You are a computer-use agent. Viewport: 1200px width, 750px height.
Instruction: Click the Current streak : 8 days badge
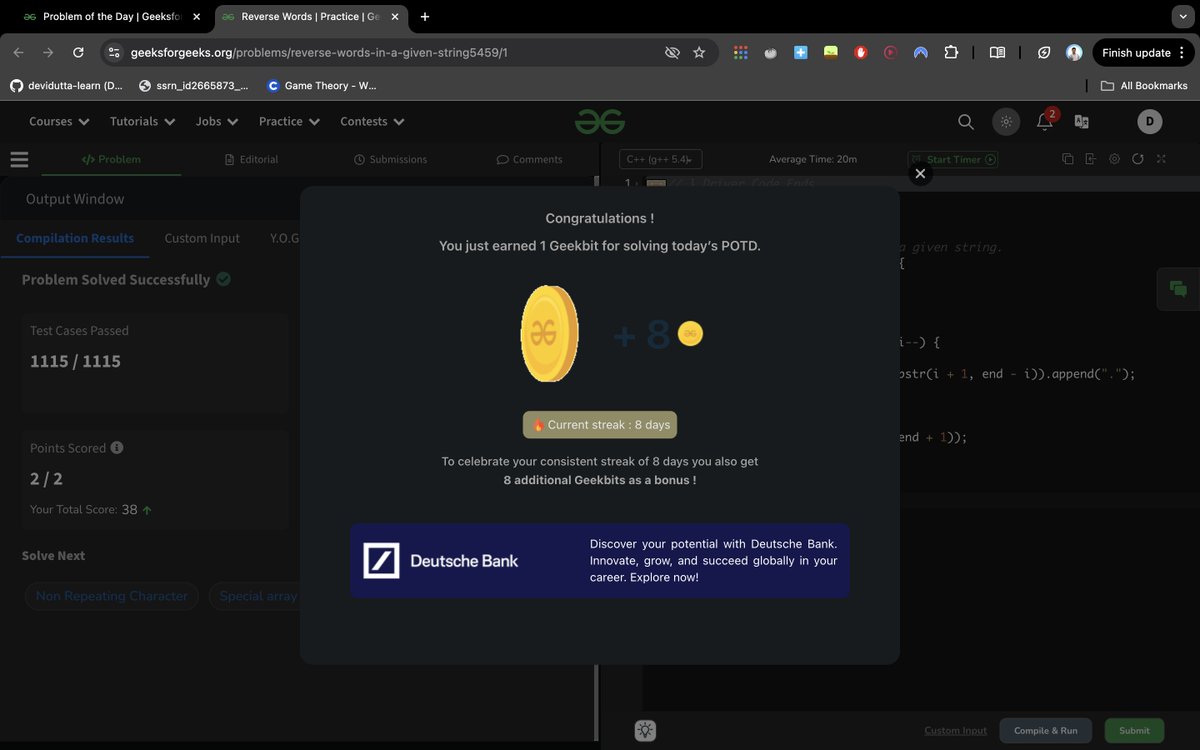pyautogui.click(x=600, y=425)
